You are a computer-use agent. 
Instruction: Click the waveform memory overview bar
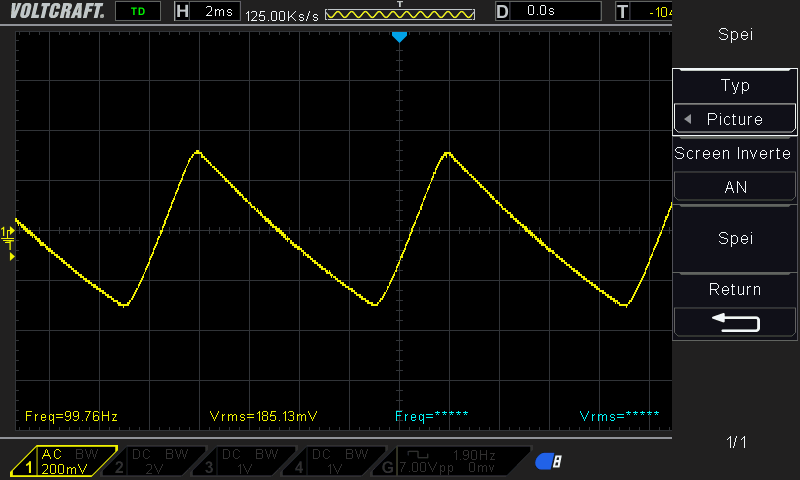[400, 14]
